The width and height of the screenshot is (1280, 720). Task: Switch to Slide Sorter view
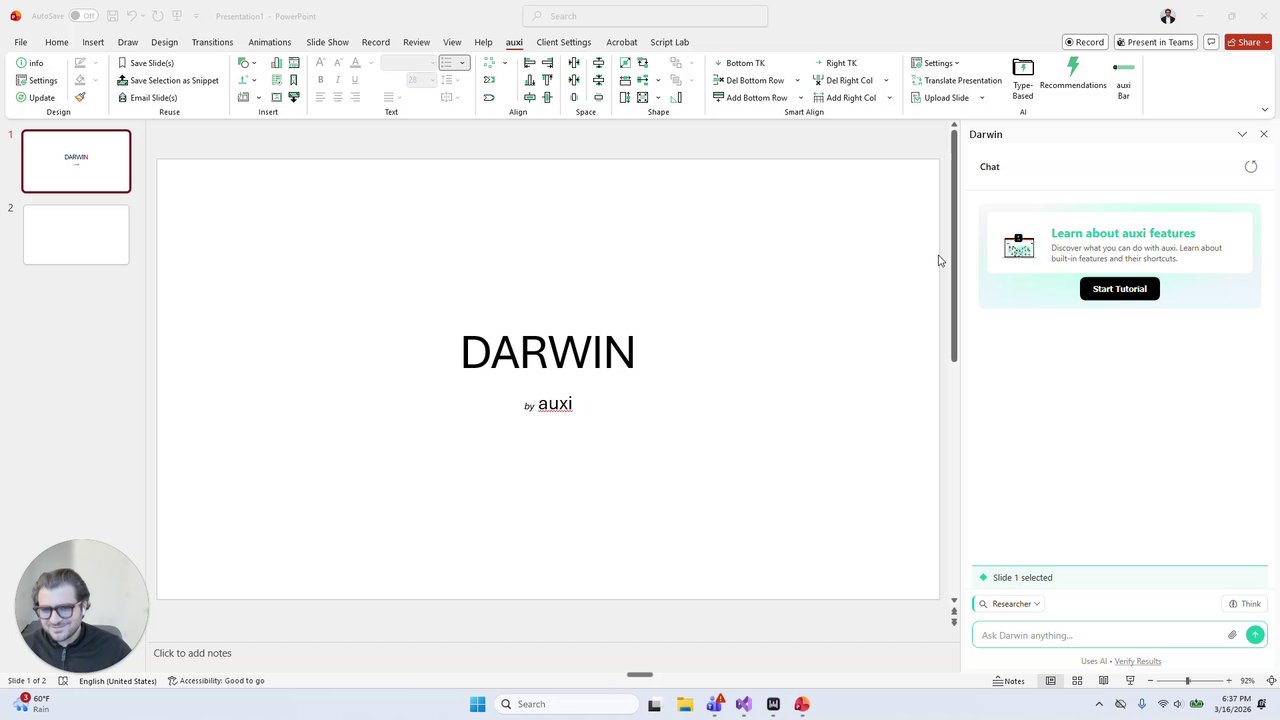[1077, 681]
